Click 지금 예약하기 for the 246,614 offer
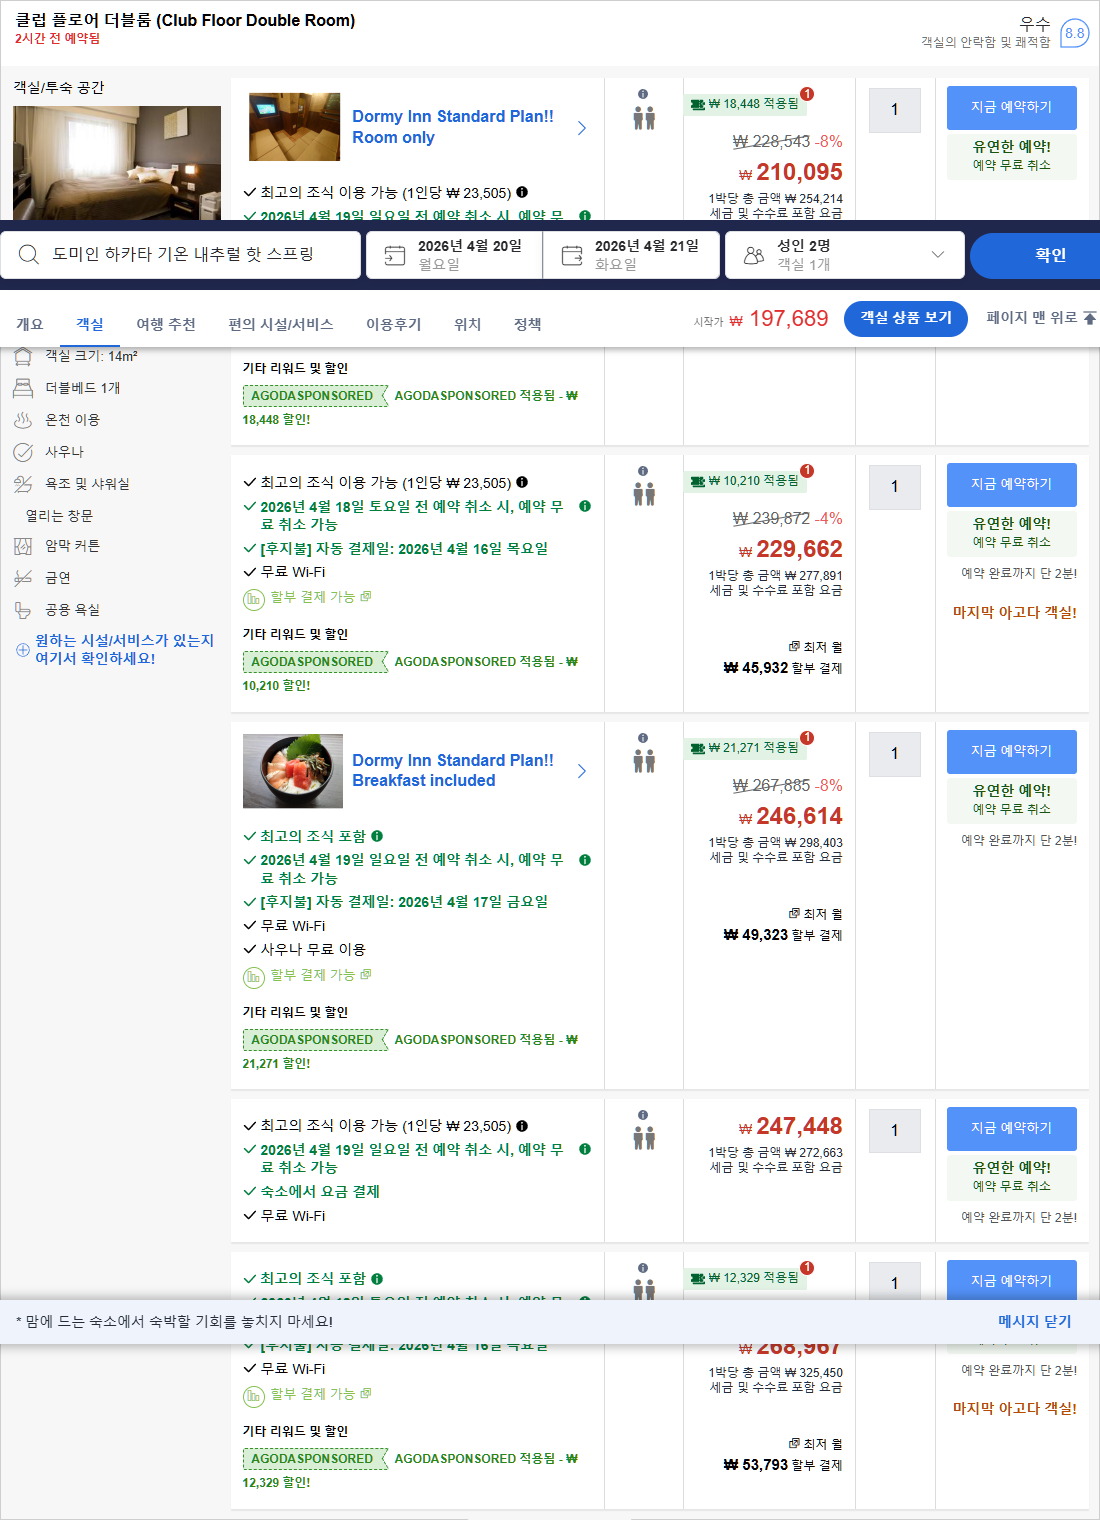The image size is (1100, 1520). click(1011, 751)
